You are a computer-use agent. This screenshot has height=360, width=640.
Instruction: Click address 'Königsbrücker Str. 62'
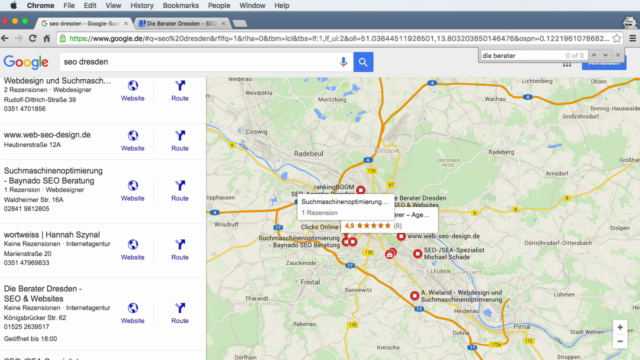pos(35,318)
